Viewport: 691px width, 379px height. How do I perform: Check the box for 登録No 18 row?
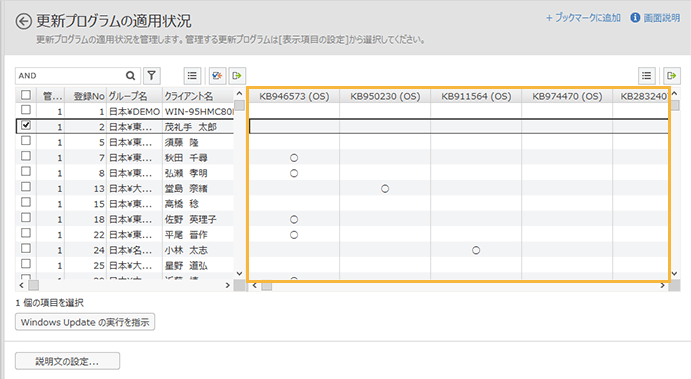click(x=26, y=218)
